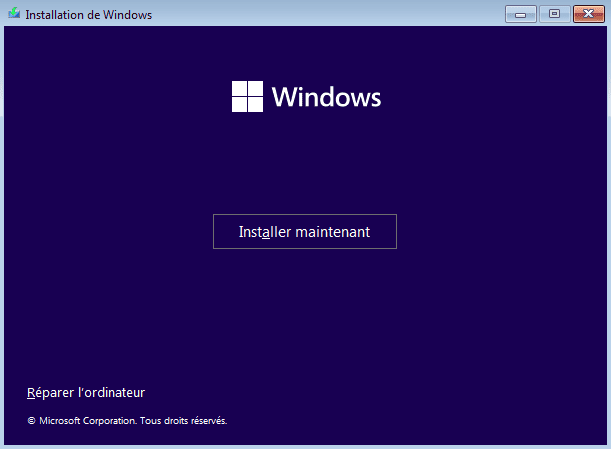Viewport: 611px width, 449px height.
Task: Click the setup icon in title bar
Action: (x=14, y=14)
